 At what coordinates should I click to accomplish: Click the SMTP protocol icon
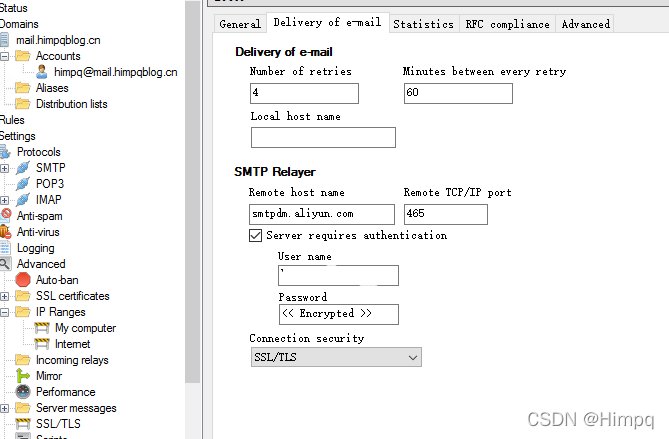click(x=23, y=168)
